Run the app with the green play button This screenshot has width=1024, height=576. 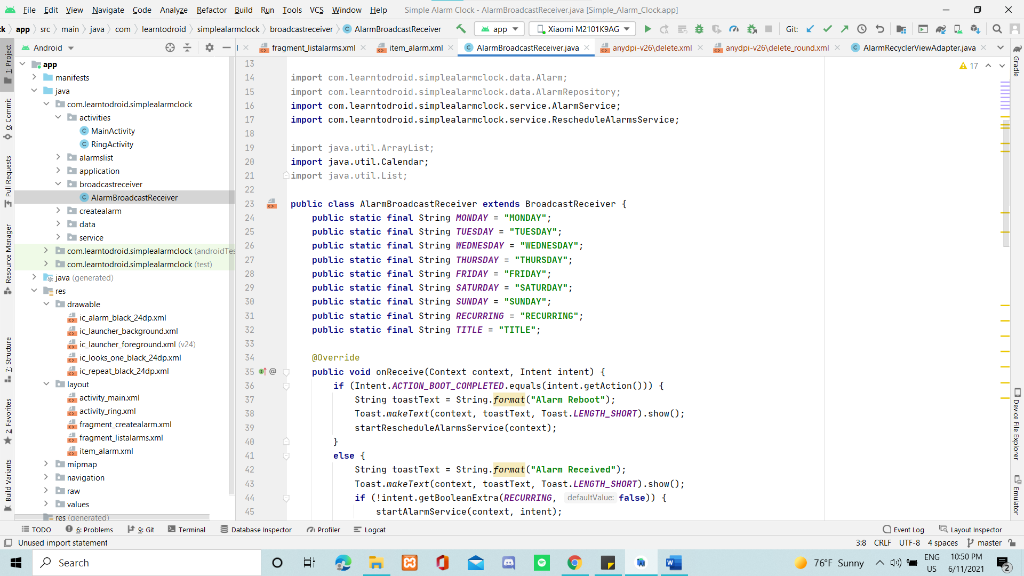pyautogui.click(x=647, y=28)
